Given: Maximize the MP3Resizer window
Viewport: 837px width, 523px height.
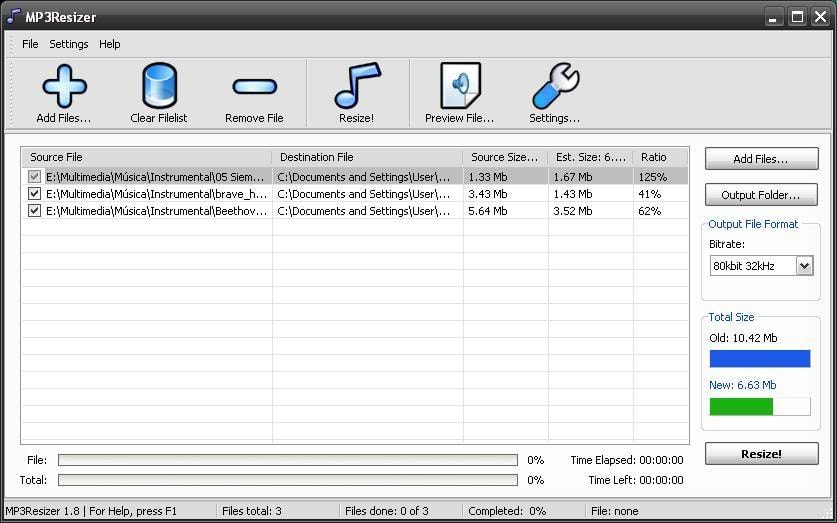Looking at the screenshot, I should pos(797,17).
